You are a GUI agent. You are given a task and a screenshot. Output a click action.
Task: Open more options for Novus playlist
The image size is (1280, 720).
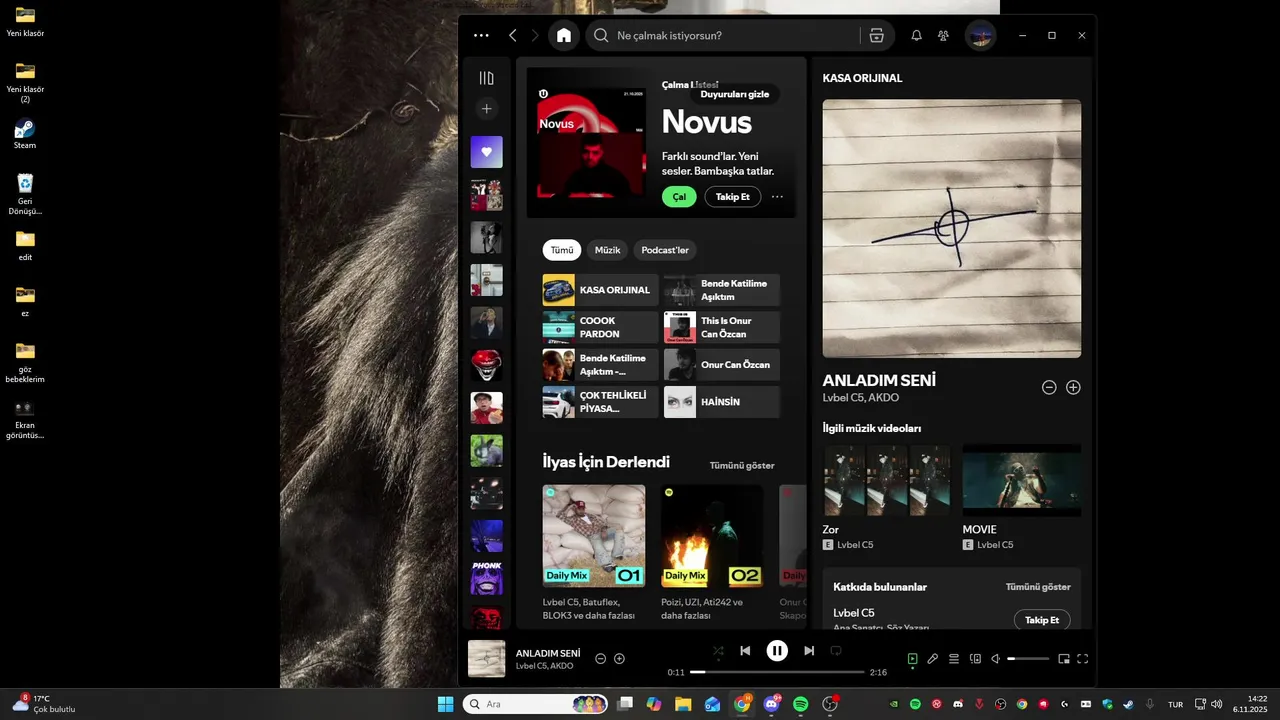point(777,197)
